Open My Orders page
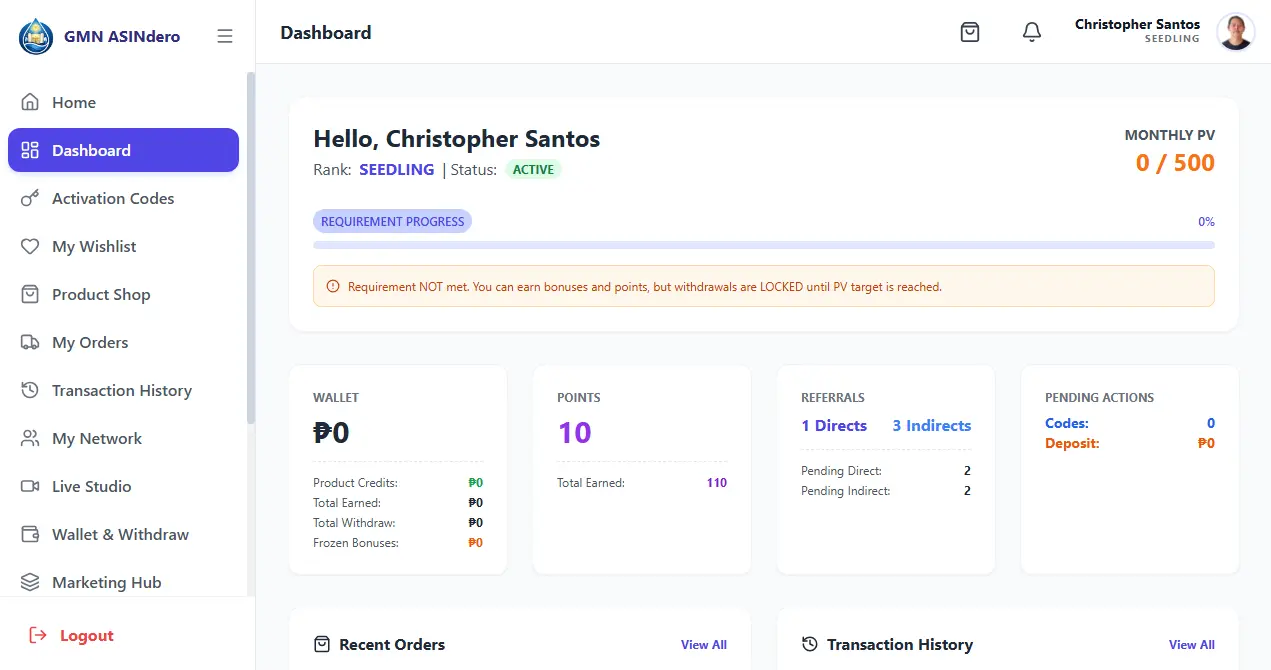 pyautogui.click(x=123, y=342)
